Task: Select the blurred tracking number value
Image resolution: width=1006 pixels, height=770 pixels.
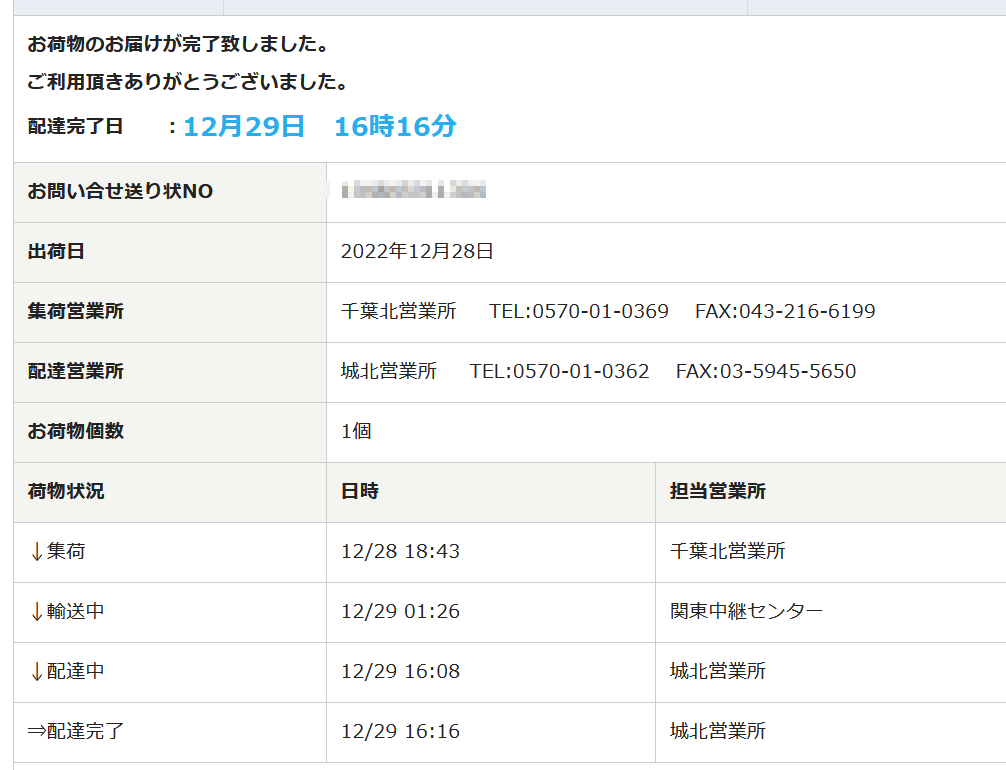Action: pyautogui.click(x=413, y=191)
